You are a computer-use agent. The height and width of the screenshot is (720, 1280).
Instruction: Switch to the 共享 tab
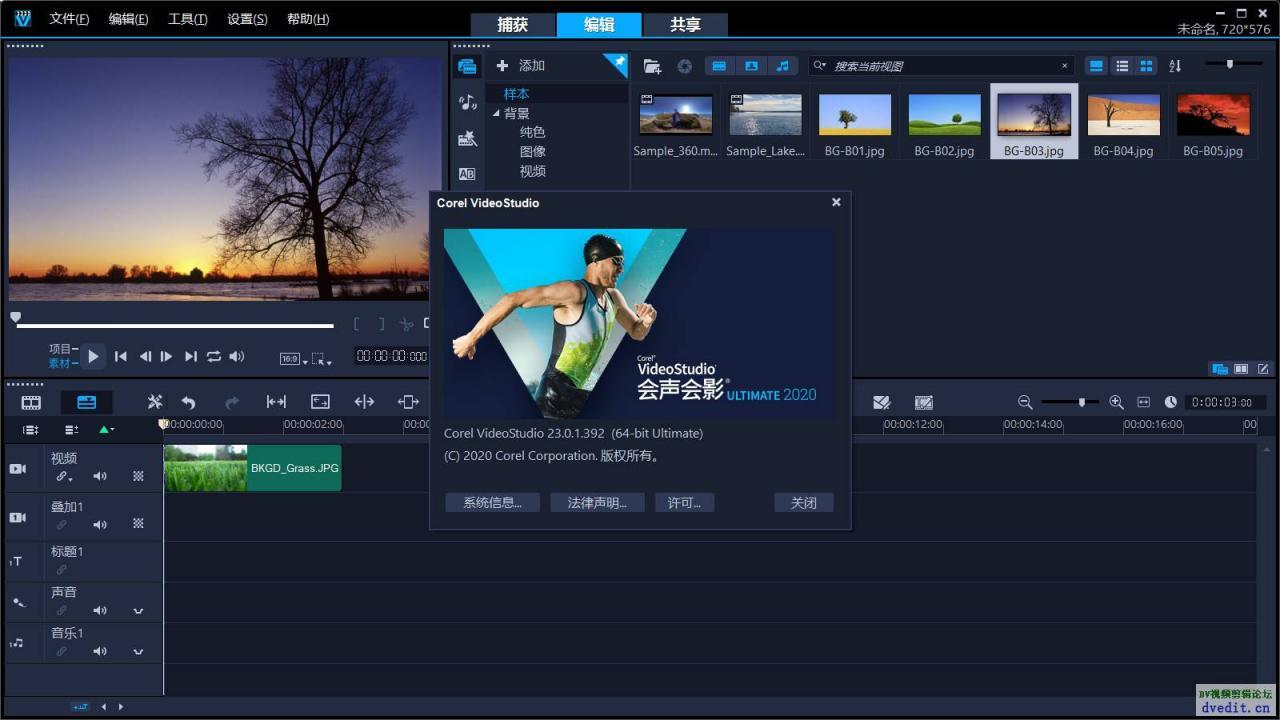coord(685,25)
